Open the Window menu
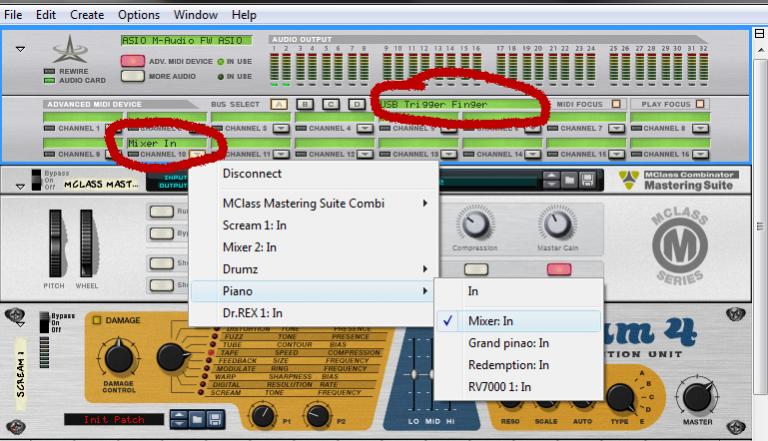This screenshot has width=768, height=441. tap(195, 15)
